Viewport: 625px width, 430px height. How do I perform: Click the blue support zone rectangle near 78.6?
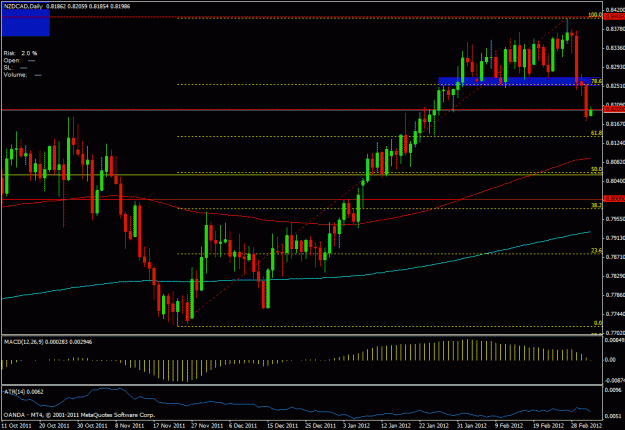[519, 81]
